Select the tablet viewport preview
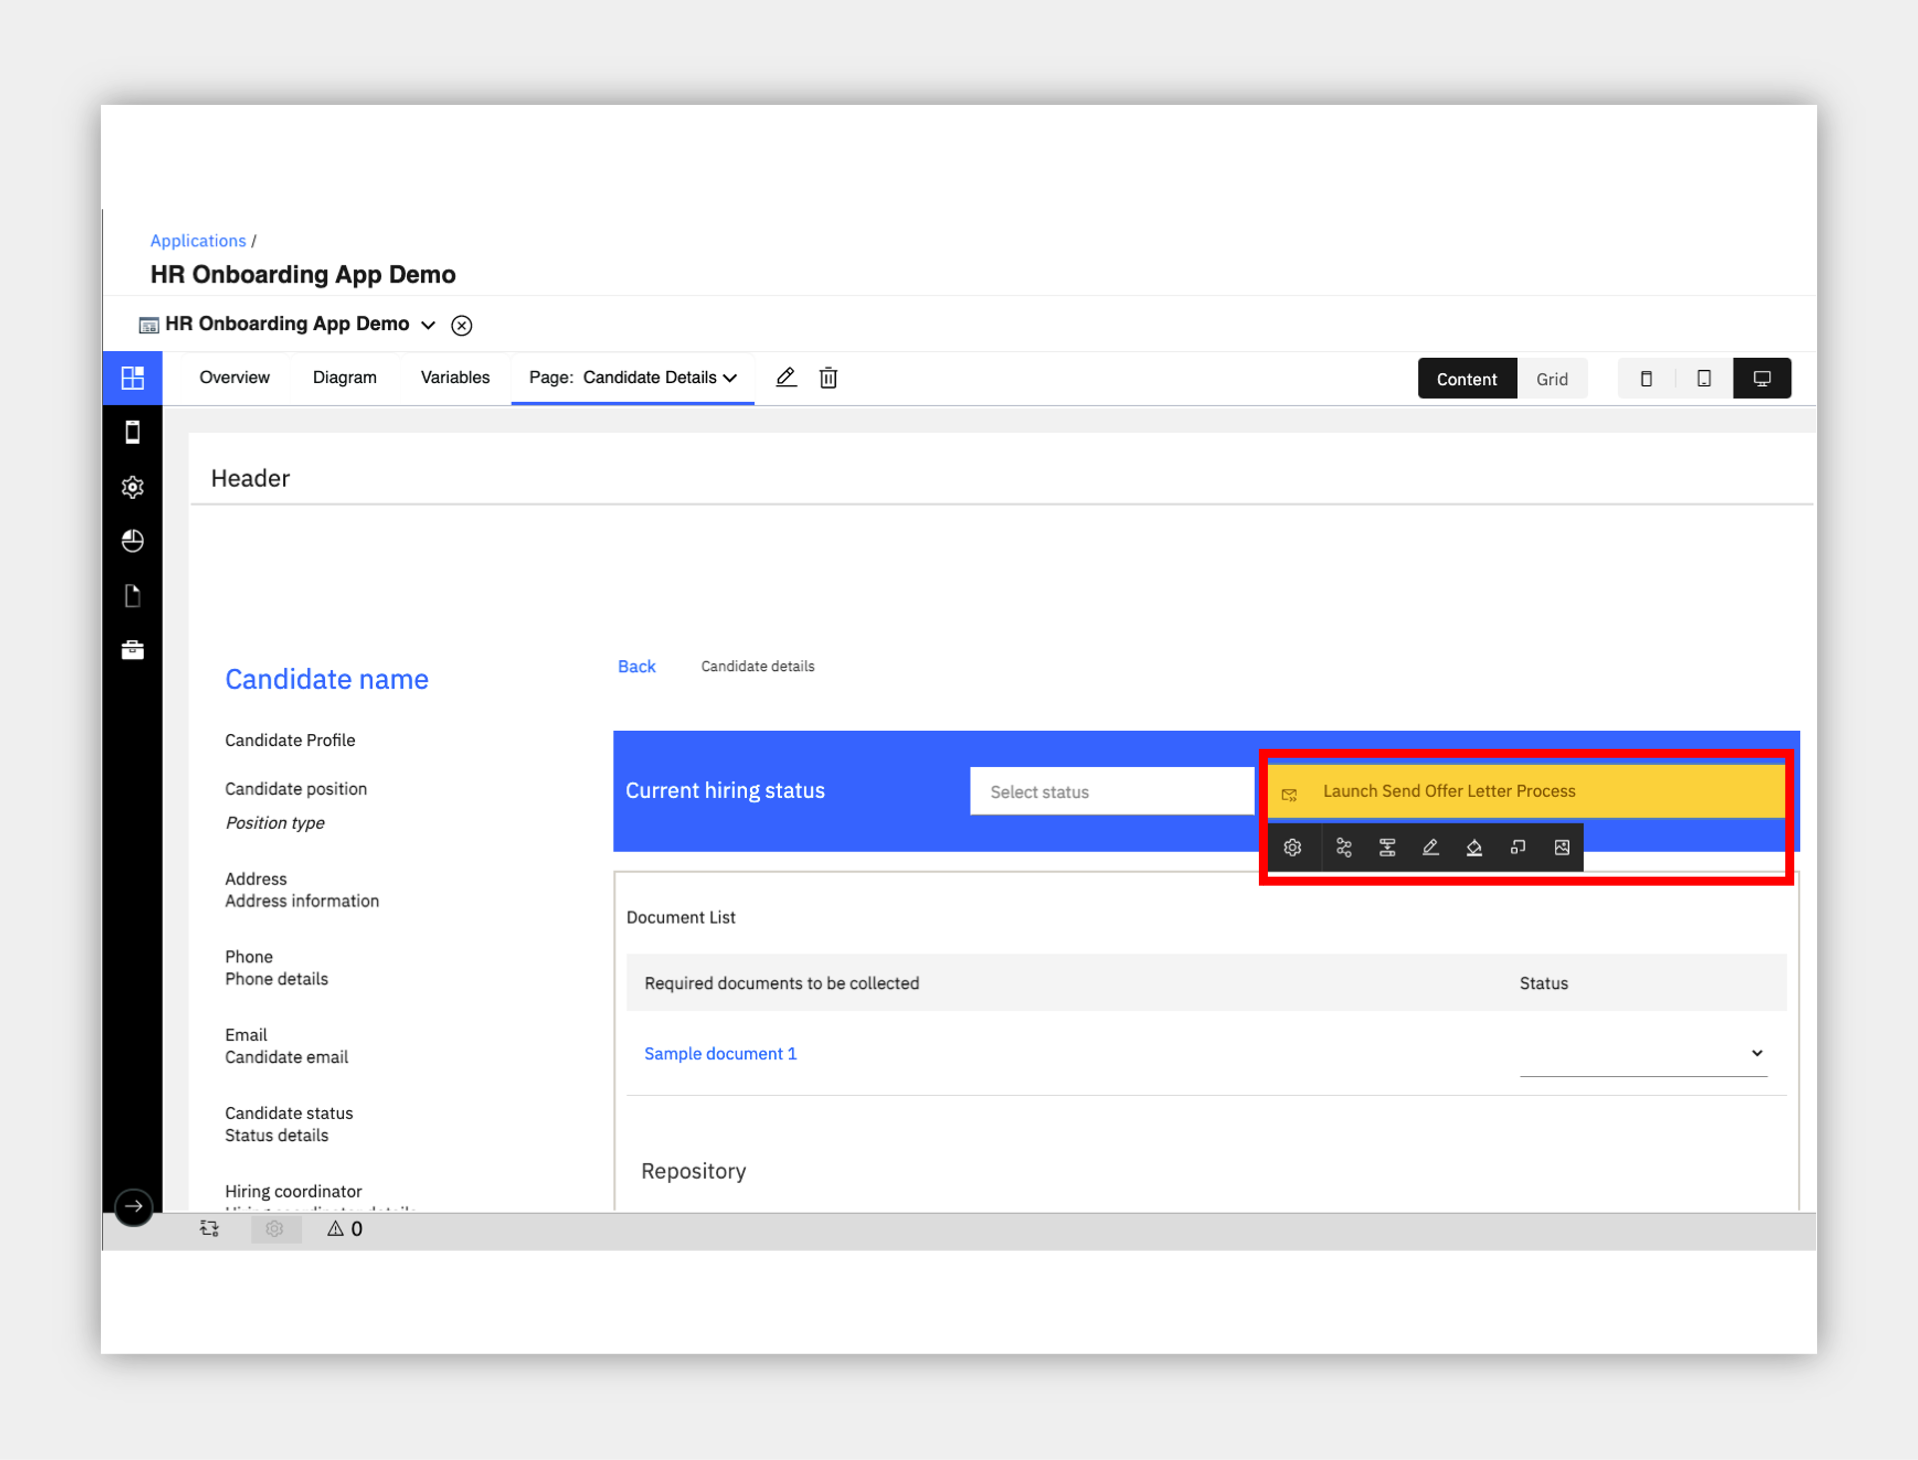The width and height of the screenshot is (1918, 1460). click(x=1704, y=379)
